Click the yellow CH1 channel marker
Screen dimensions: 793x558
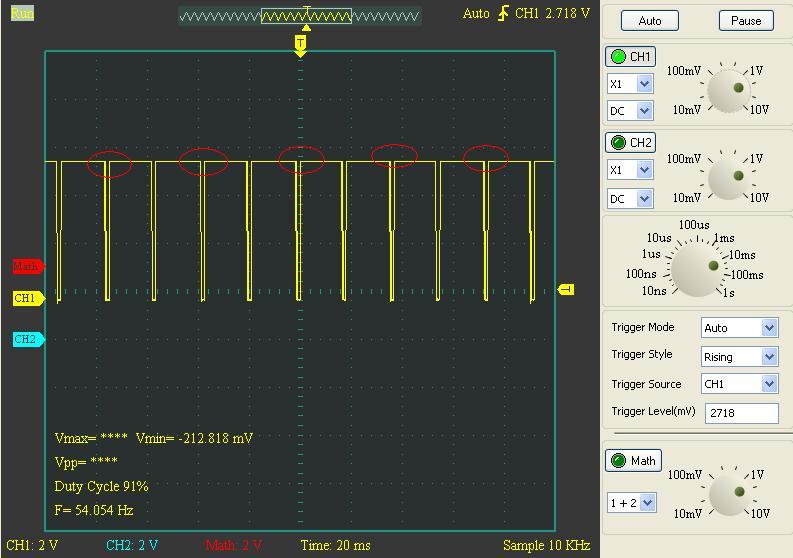coord(26,298)
